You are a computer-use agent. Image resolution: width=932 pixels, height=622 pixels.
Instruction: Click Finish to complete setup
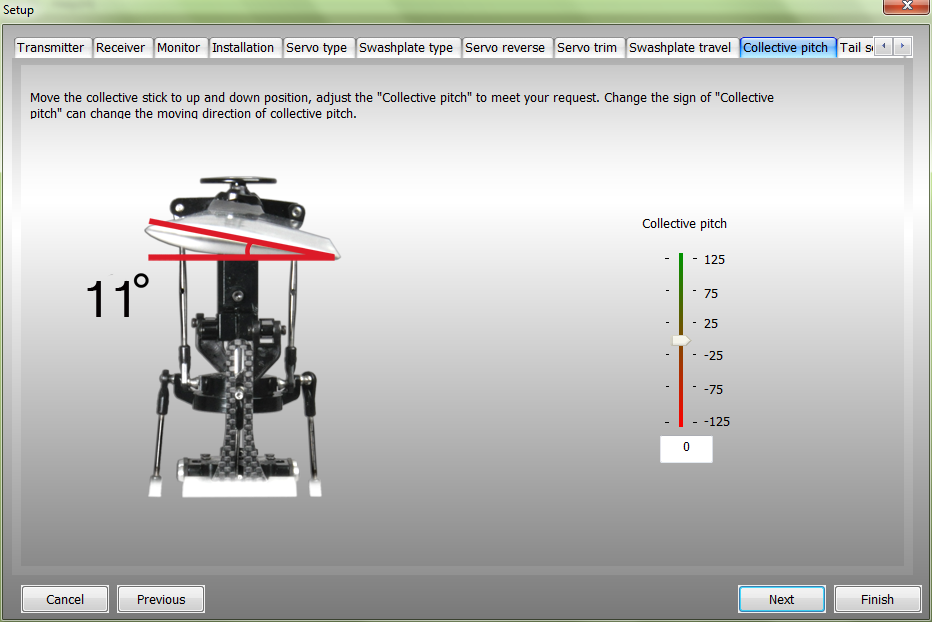[x=877, y=599]
